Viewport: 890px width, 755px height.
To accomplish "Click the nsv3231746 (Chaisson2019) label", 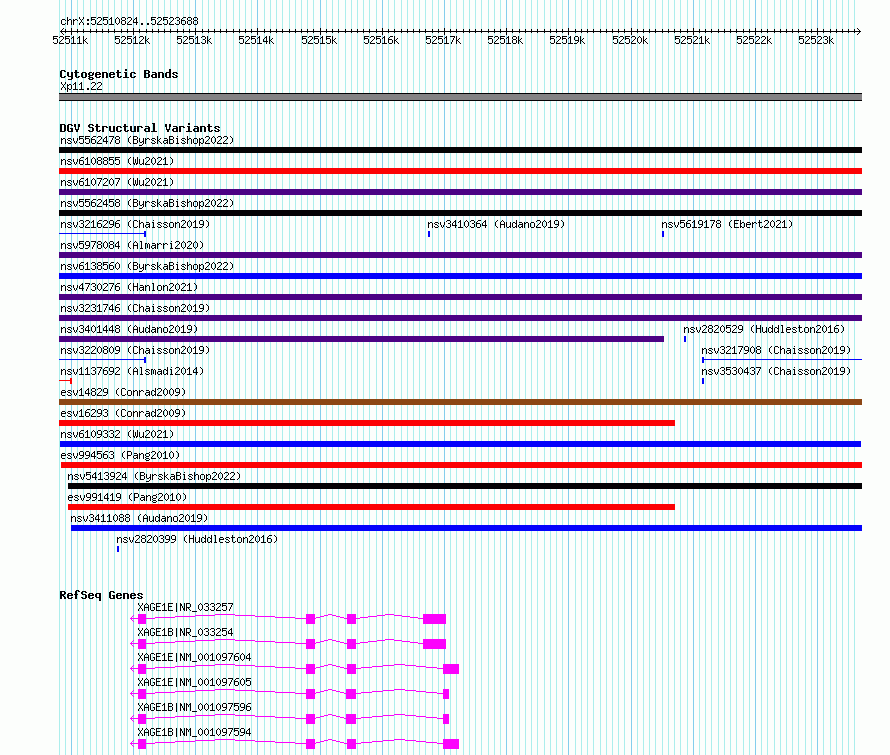I will click(x=135, y=308).
